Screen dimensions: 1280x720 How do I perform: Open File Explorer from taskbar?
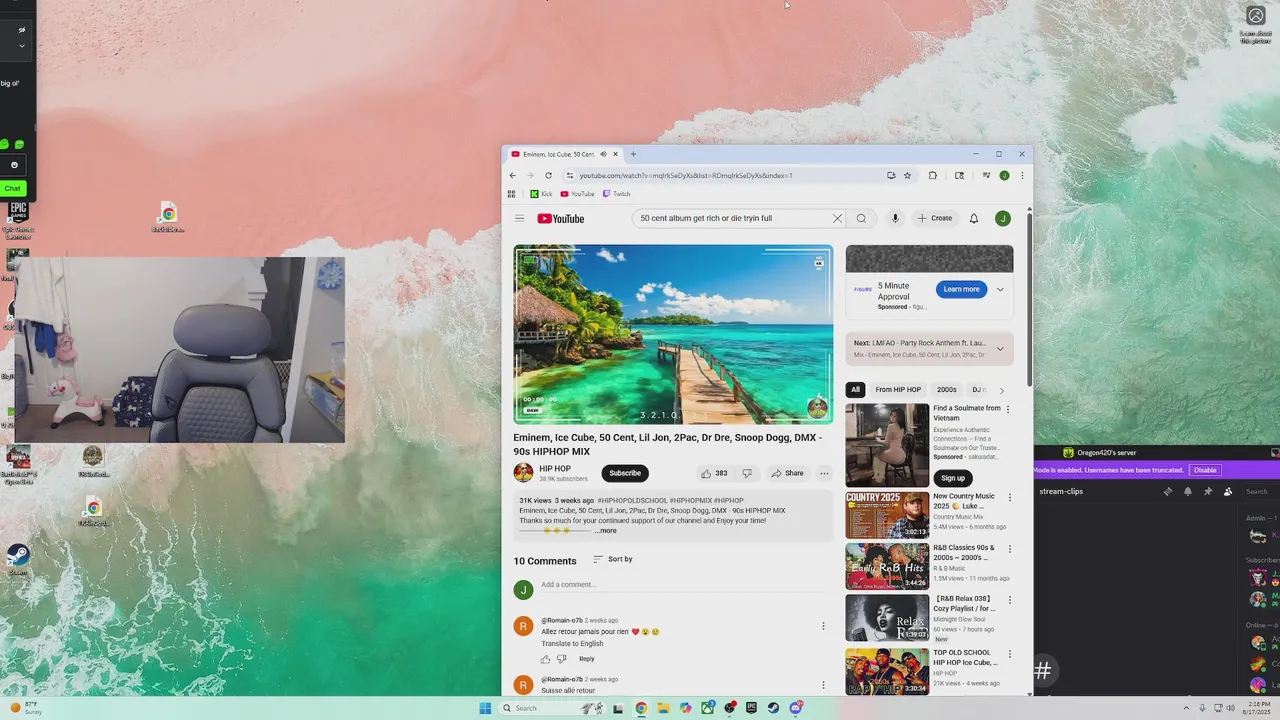pyautogui.click(x=663, y=708)
